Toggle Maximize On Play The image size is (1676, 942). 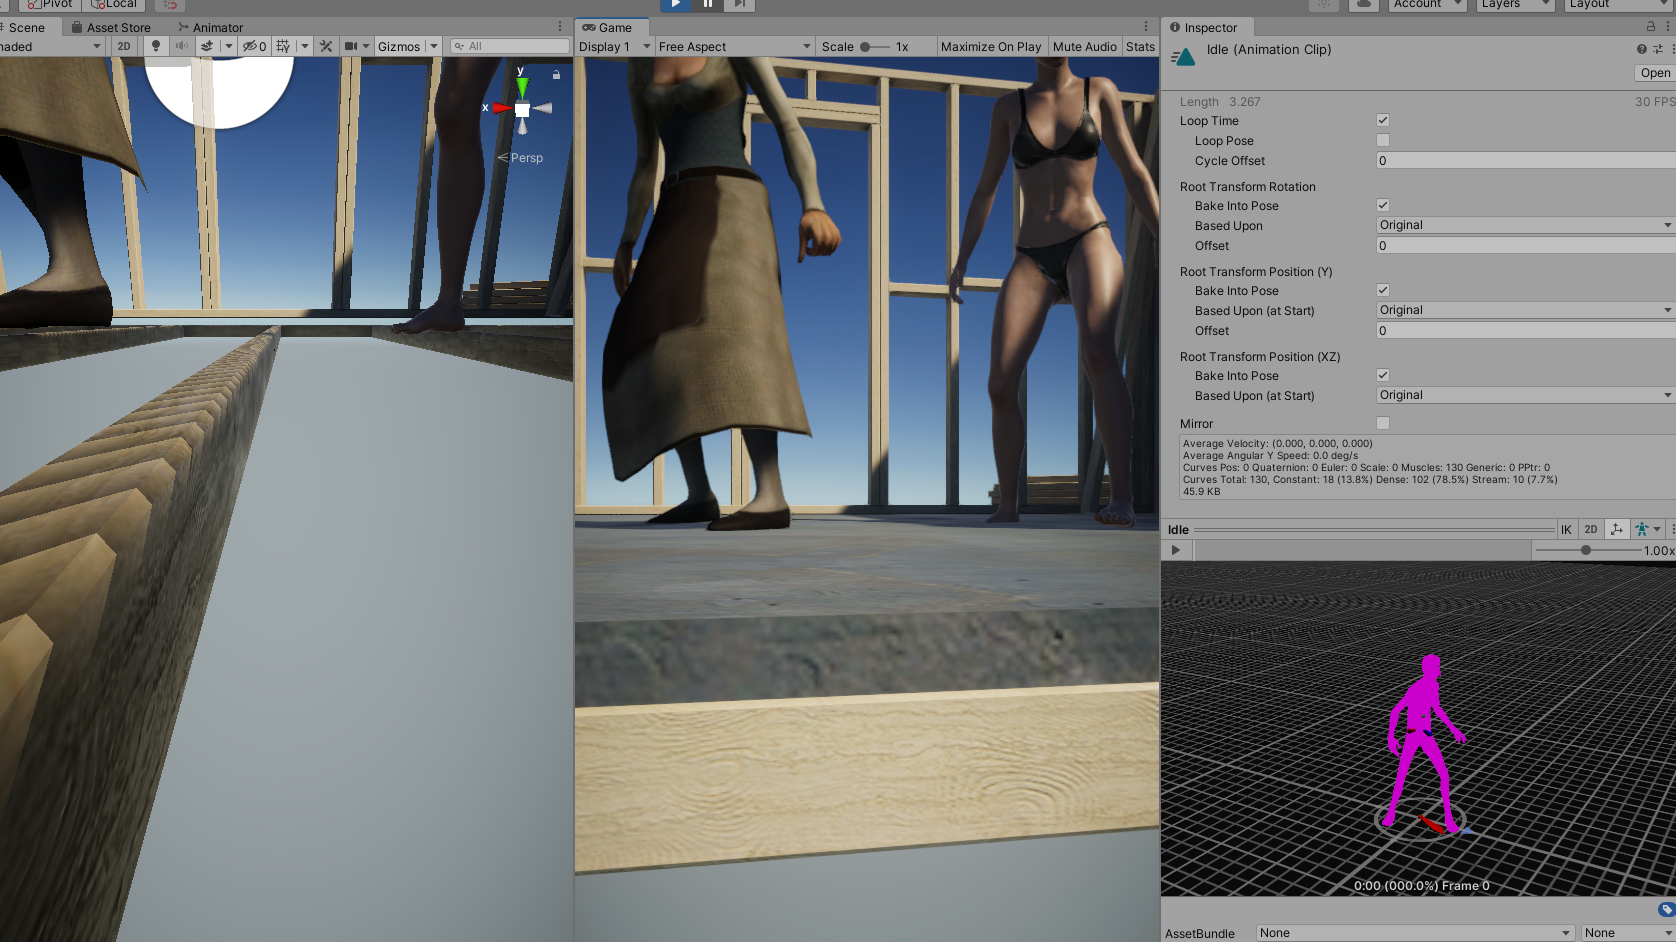[x=991, y=46]
